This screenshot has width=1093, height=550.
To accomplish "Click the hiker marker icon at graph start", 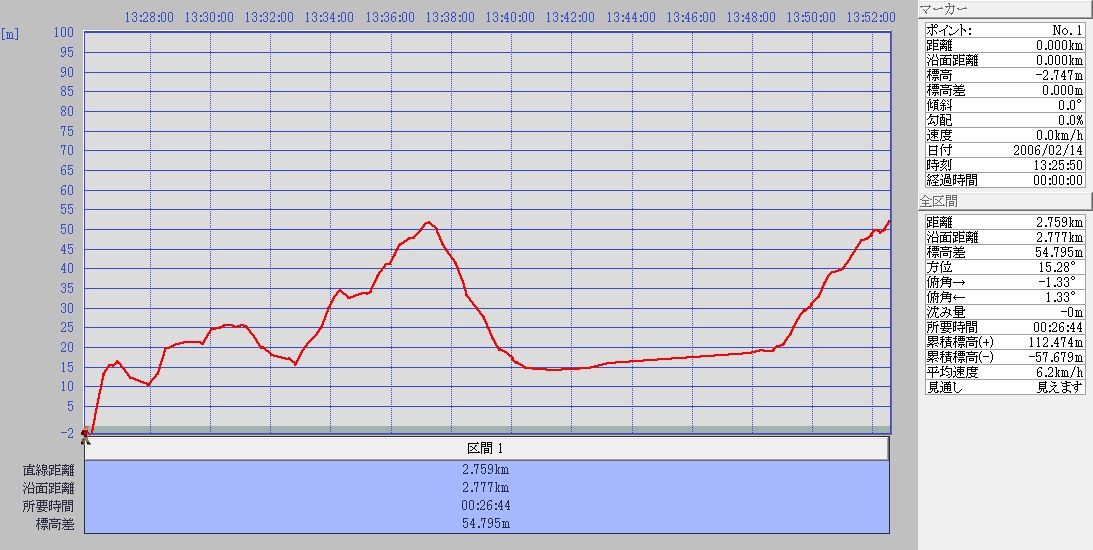I will coord(85,434).
